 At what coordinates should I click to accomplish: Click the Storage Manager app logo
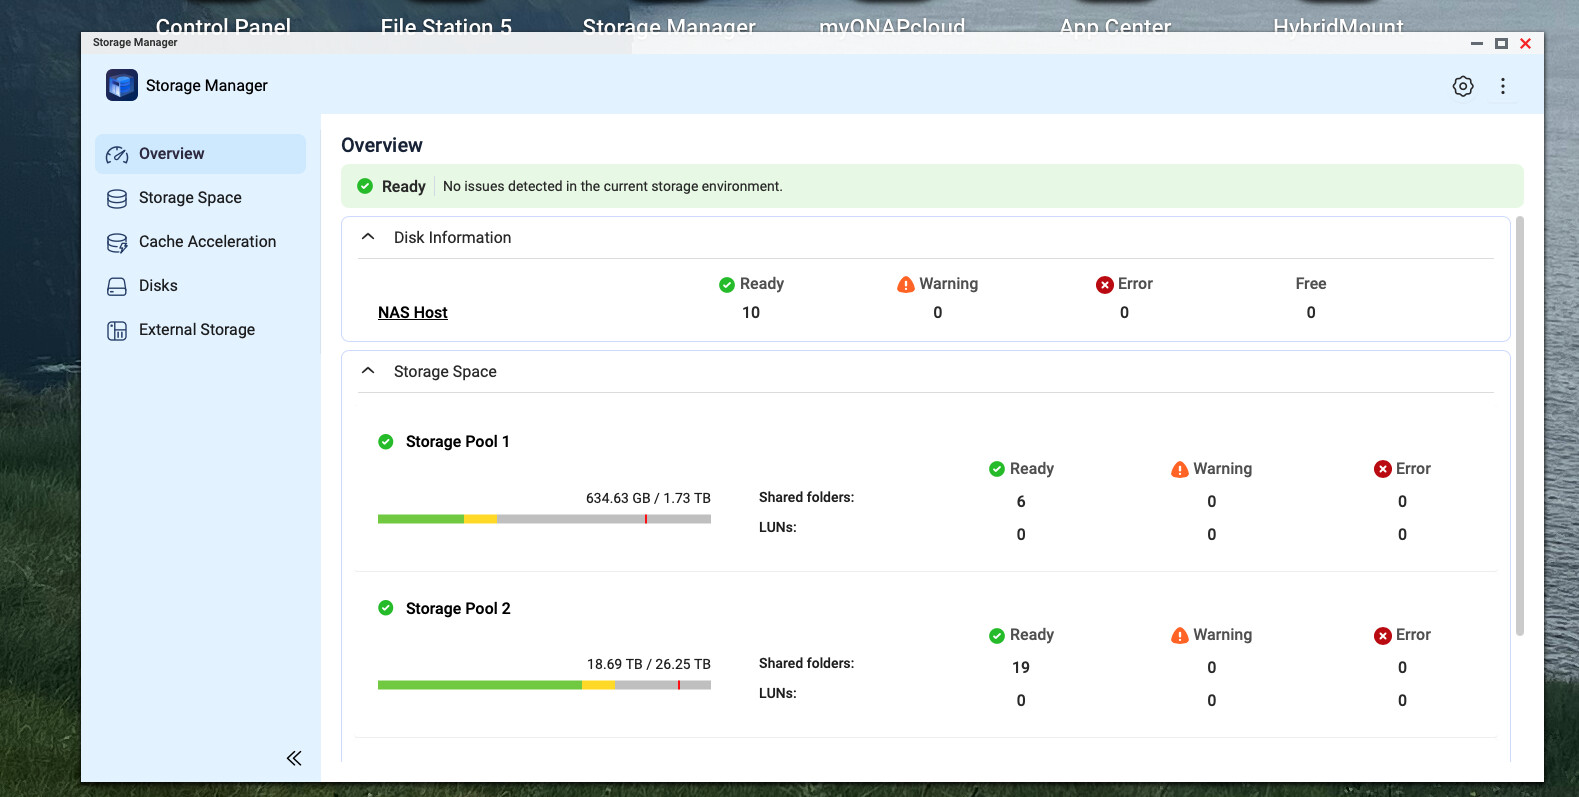click(x=122, y=86)
